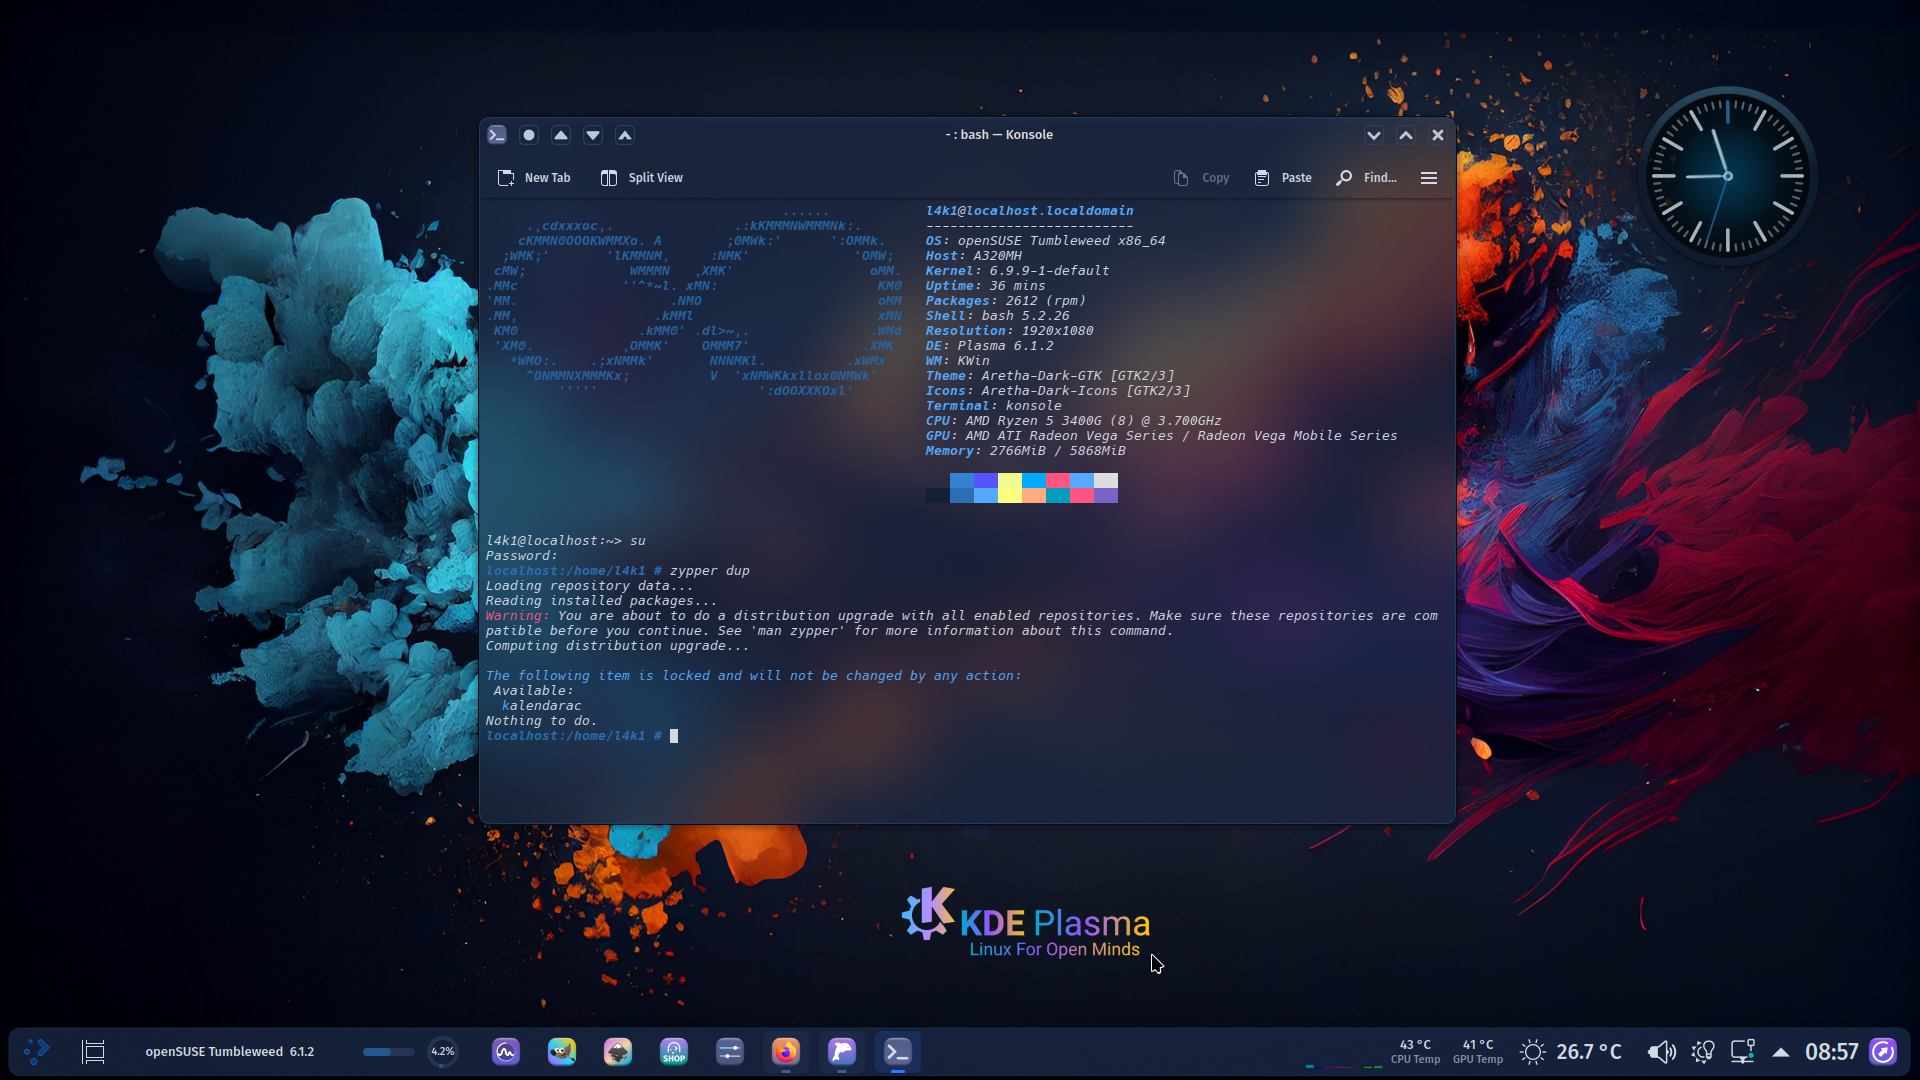Toggle keep-above triangle button in Konsole titlebar
Viewport: 1920px width, 1080px height.
coord(561,135)
